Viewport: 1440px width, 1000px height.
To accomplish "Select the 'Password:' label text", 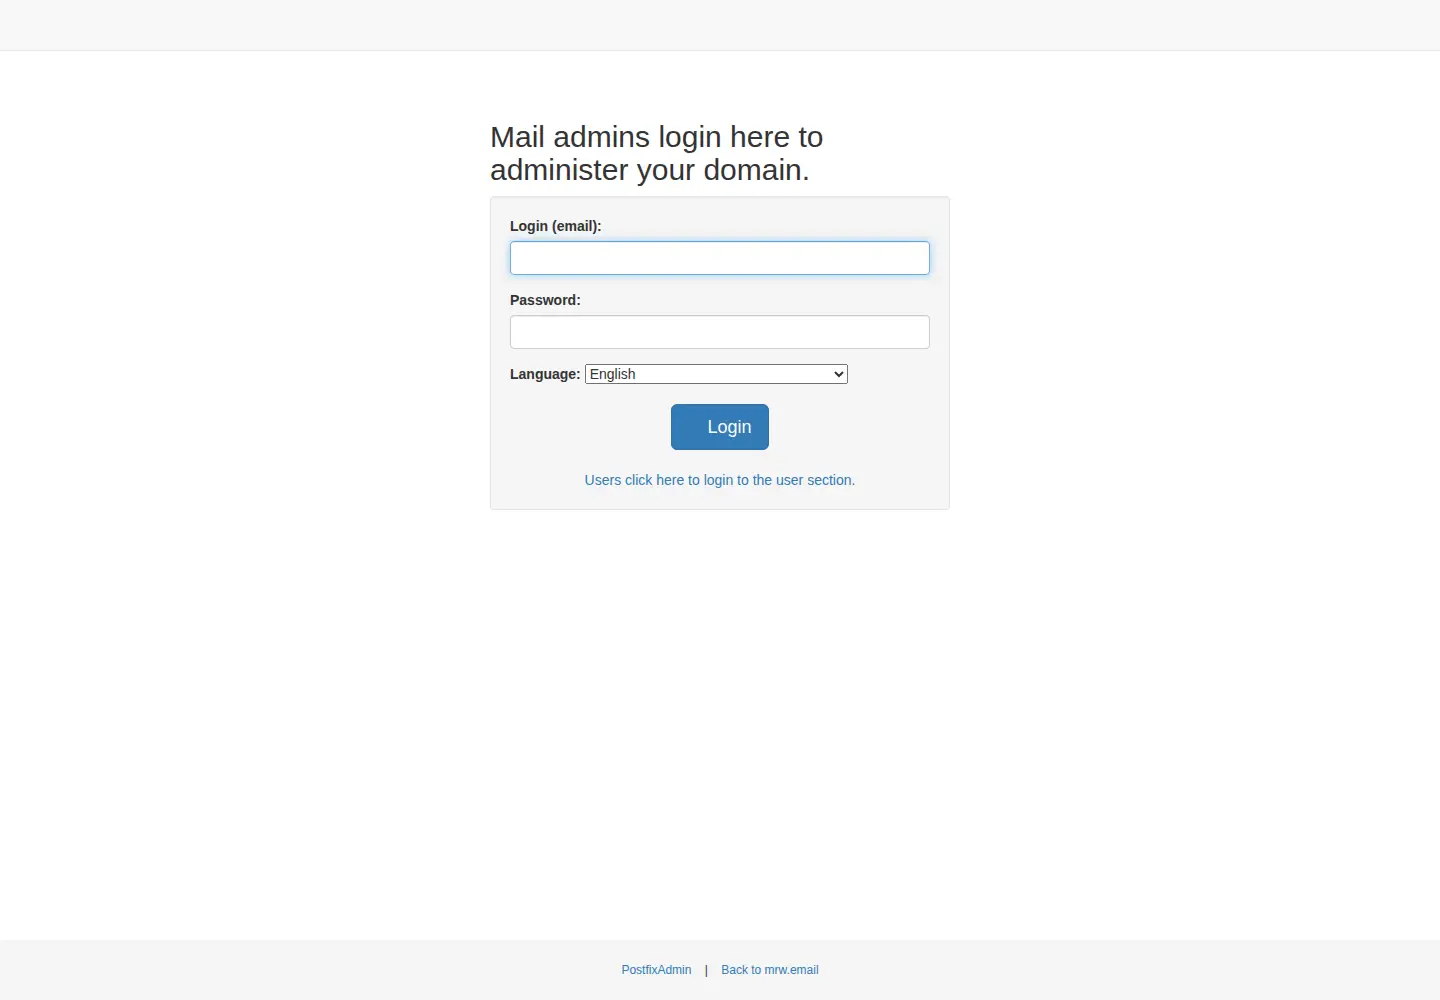I will click(x=545, y=300).
